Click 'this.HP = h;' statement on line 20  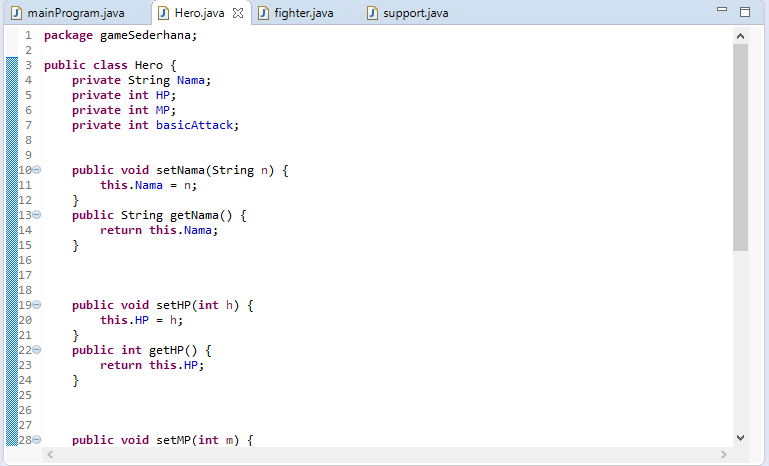tap(142, 320)
